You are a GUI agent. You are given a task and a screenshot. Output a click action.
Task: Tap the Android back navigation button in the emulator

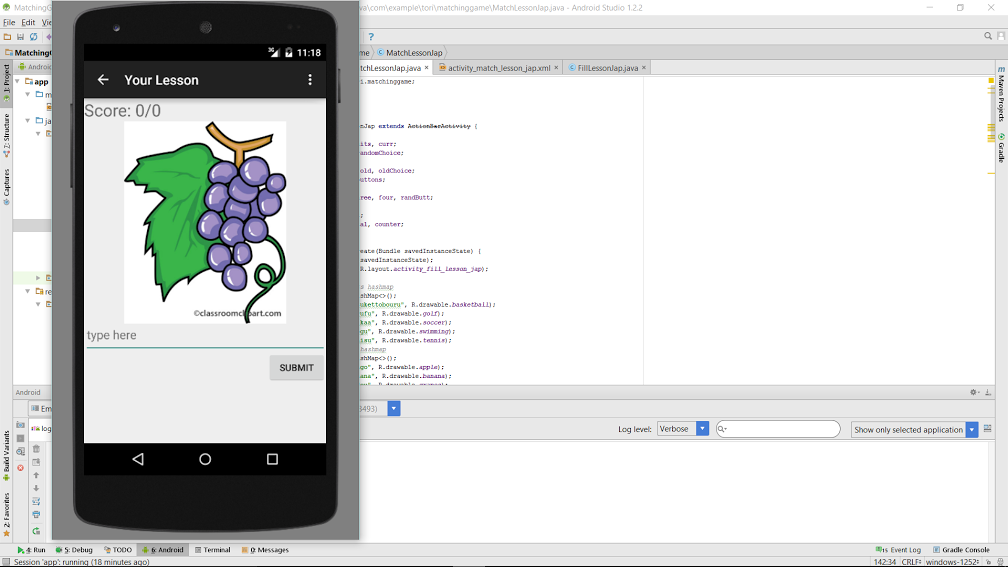point(138,459)
